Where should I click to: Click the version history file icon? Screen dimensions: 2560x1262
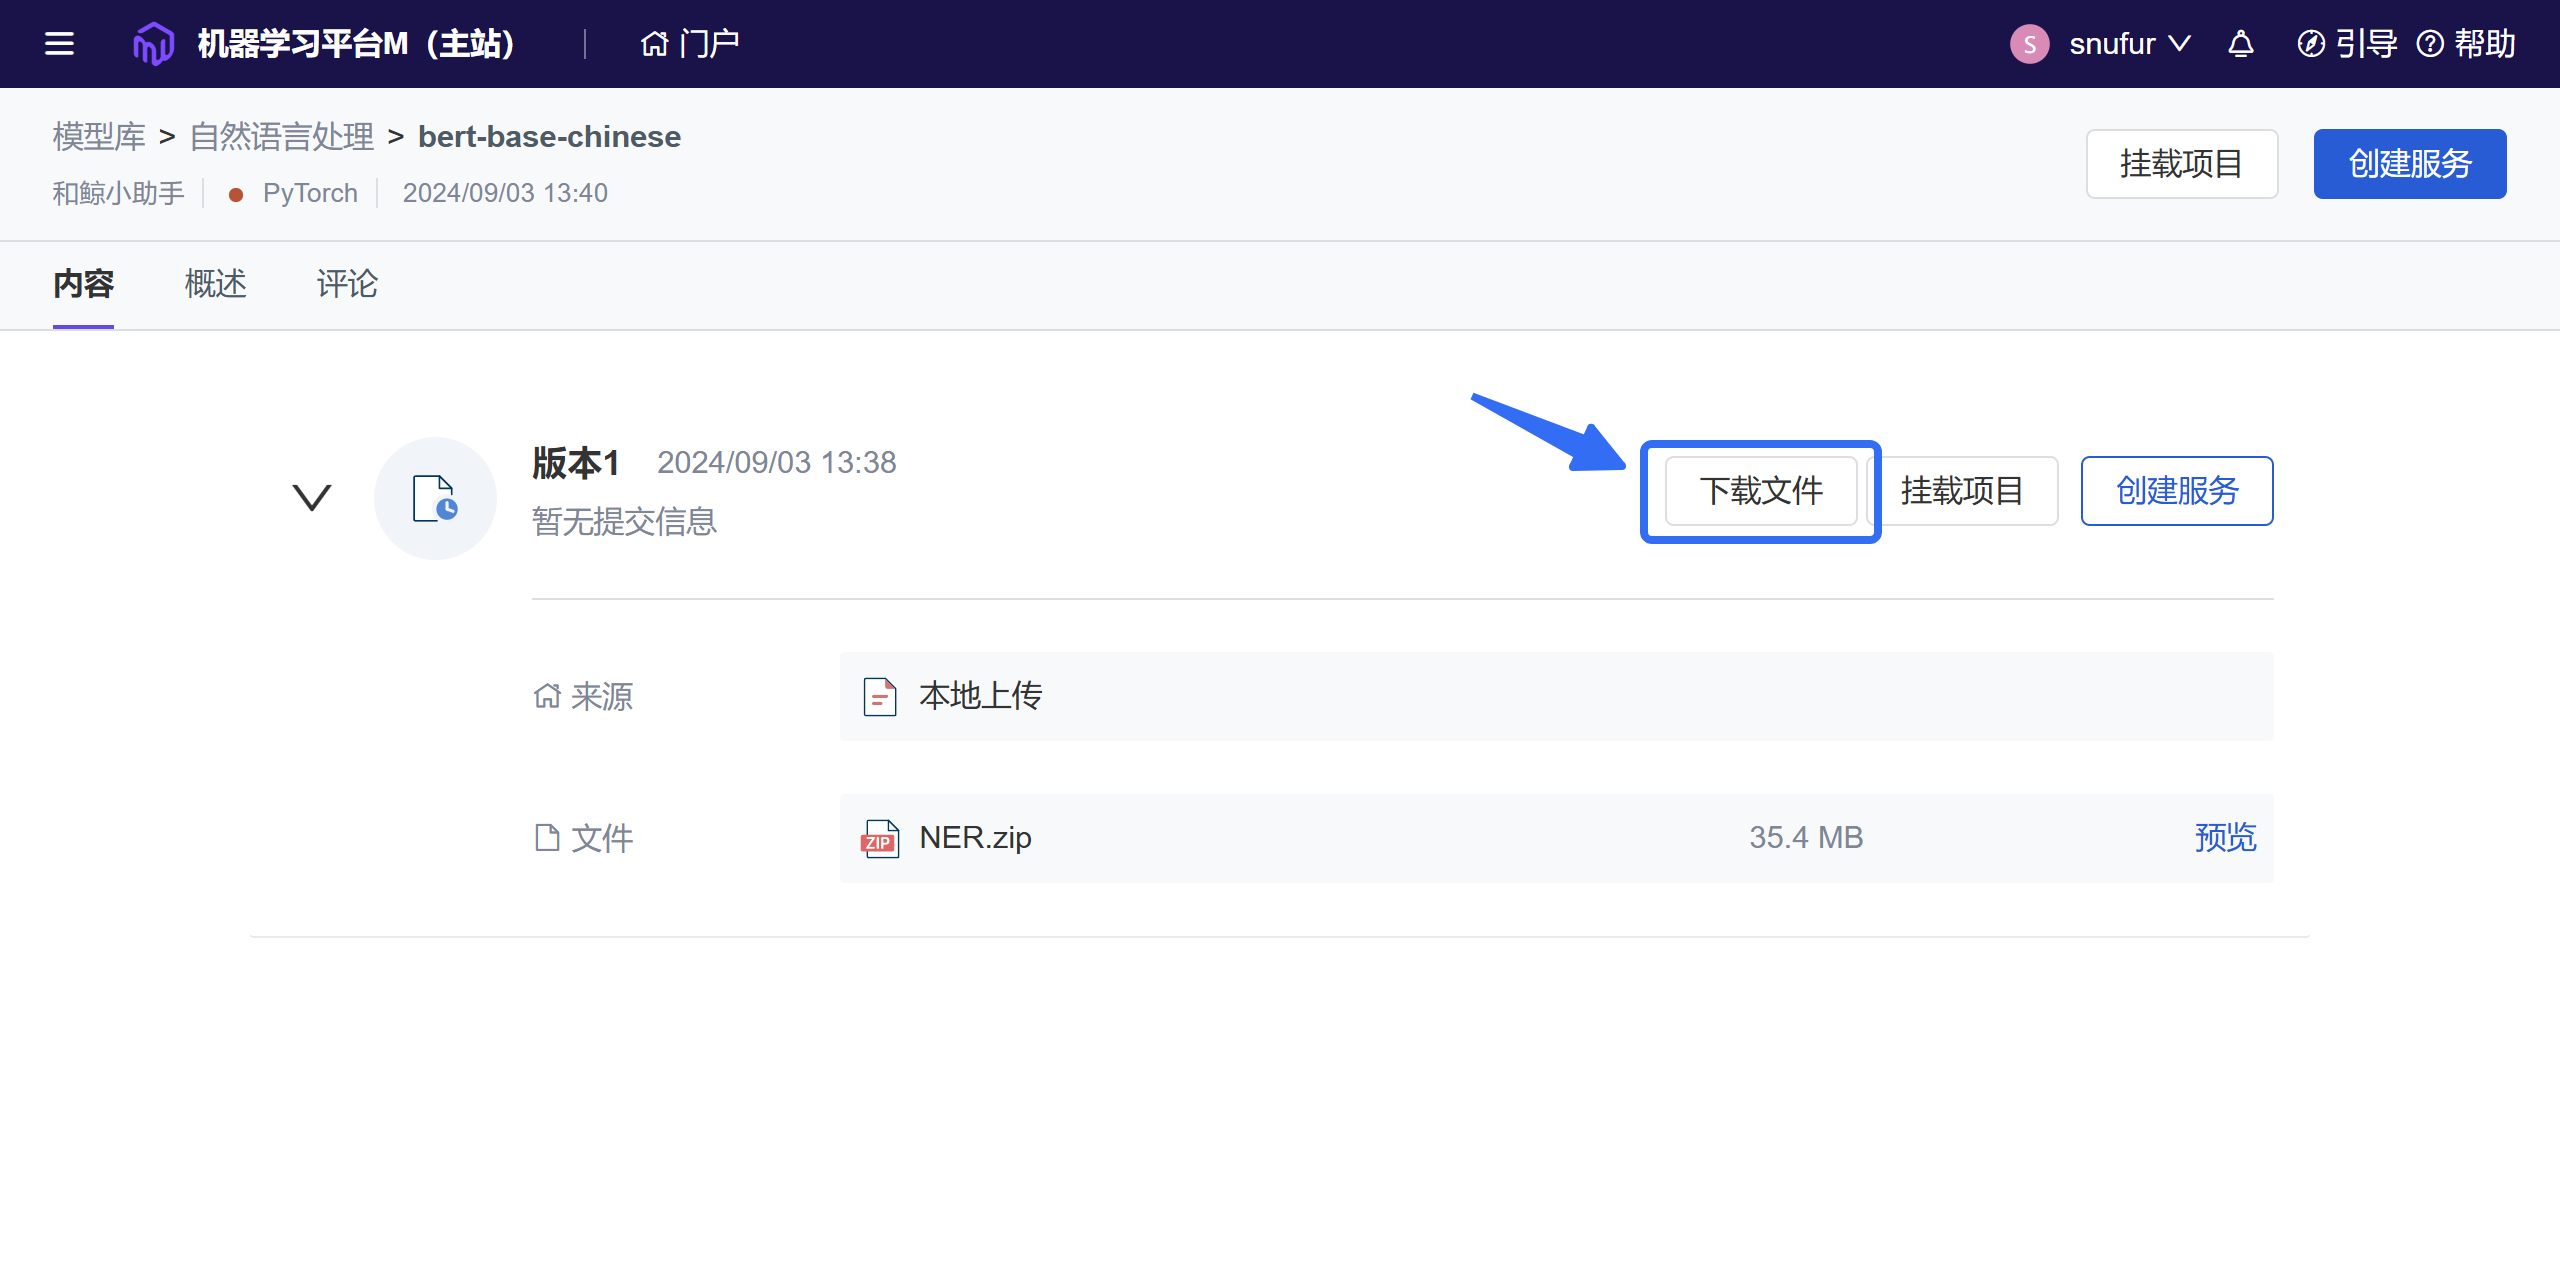tap(435, 498)
